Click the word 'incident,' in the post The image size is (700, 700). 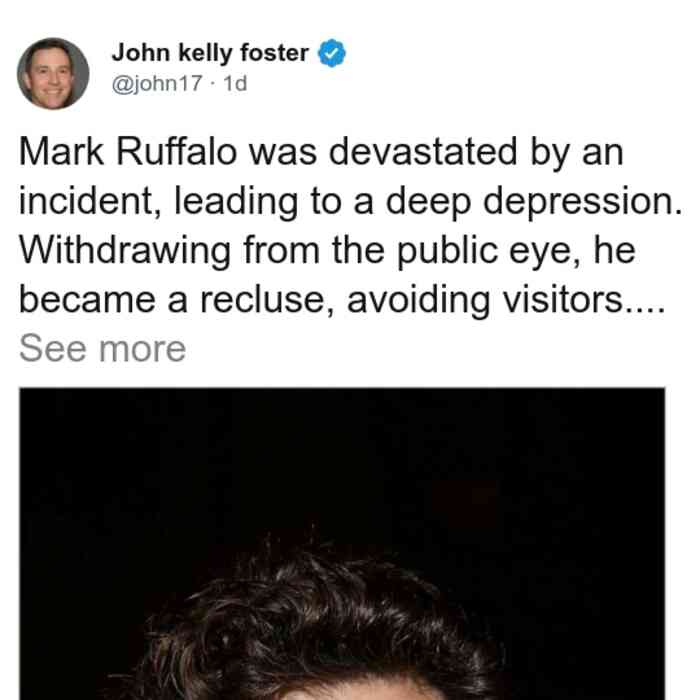[x=90, y=201]
